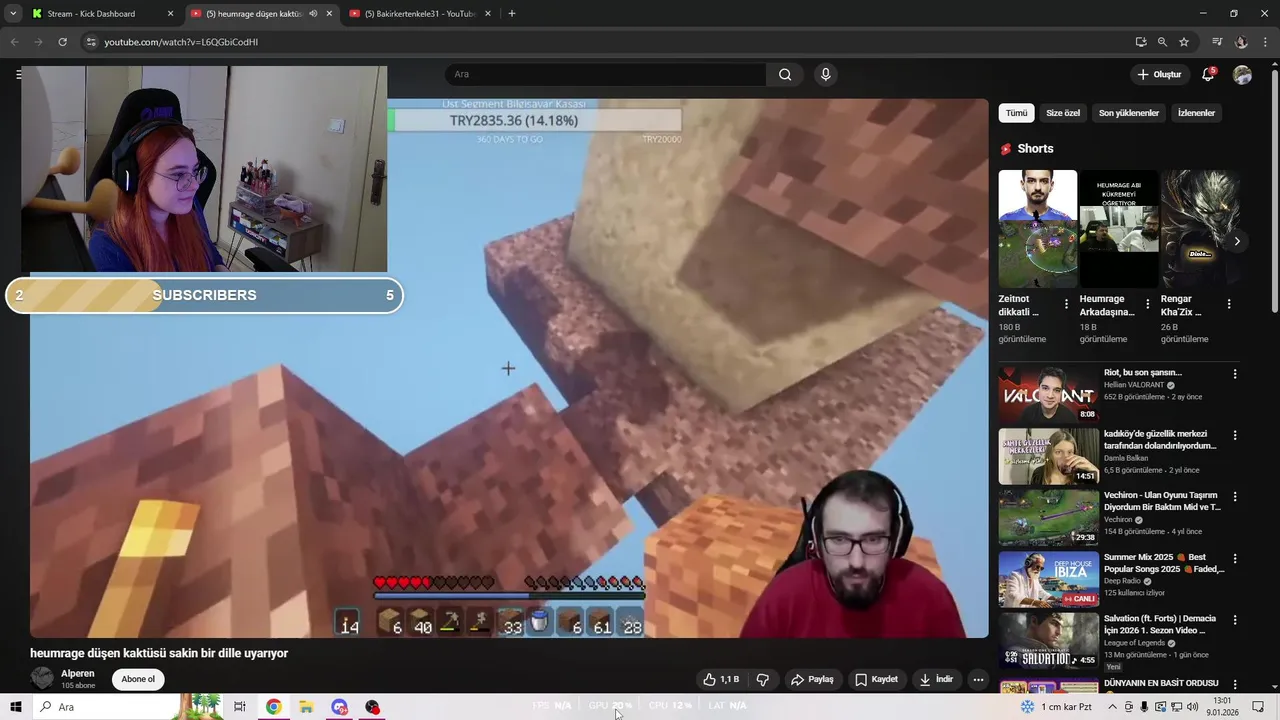Screen dimensions: 1280x720
Task: Open the YouTube account avatar menu
Action: click(x=1243, y=75)
